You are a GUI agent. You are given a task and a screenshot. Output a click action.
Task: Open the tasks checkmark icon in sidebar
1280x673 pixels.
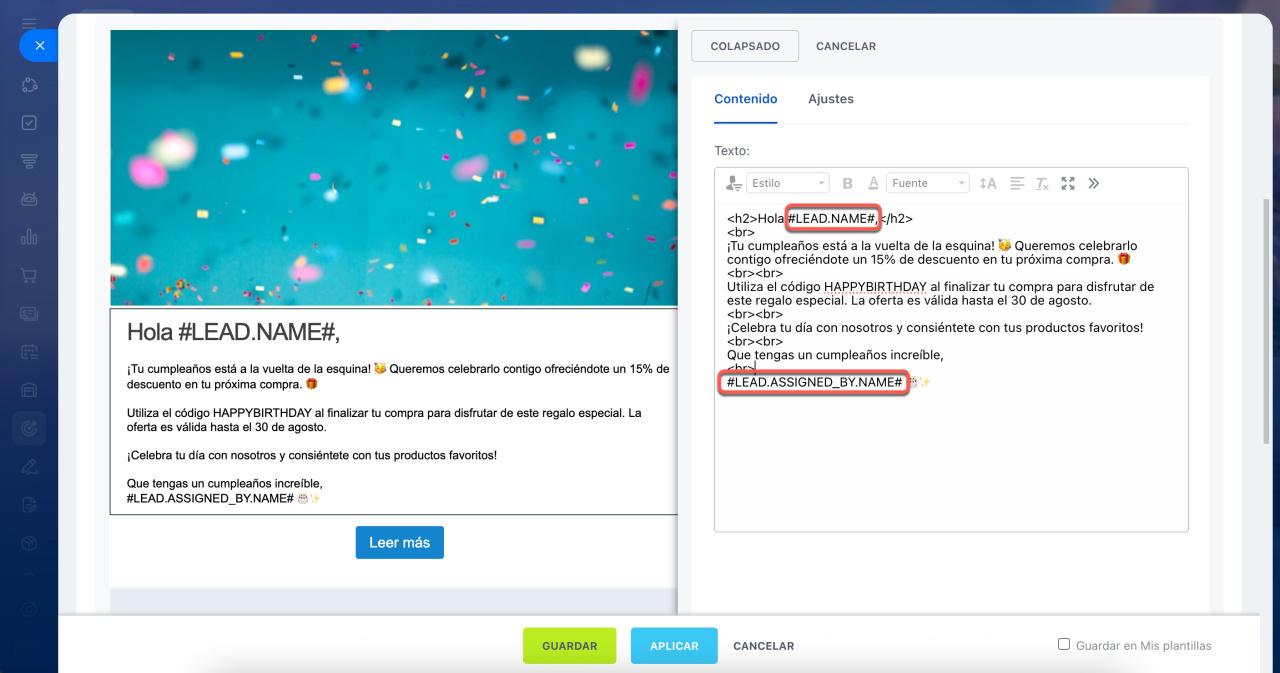(x=29, y=123)
